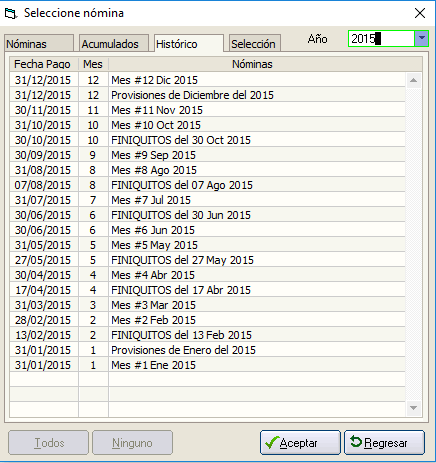The width and height of the screenshot is (436, 463).
Task: Click the green checkmark on Aceptar
Action: coord(271,442)
